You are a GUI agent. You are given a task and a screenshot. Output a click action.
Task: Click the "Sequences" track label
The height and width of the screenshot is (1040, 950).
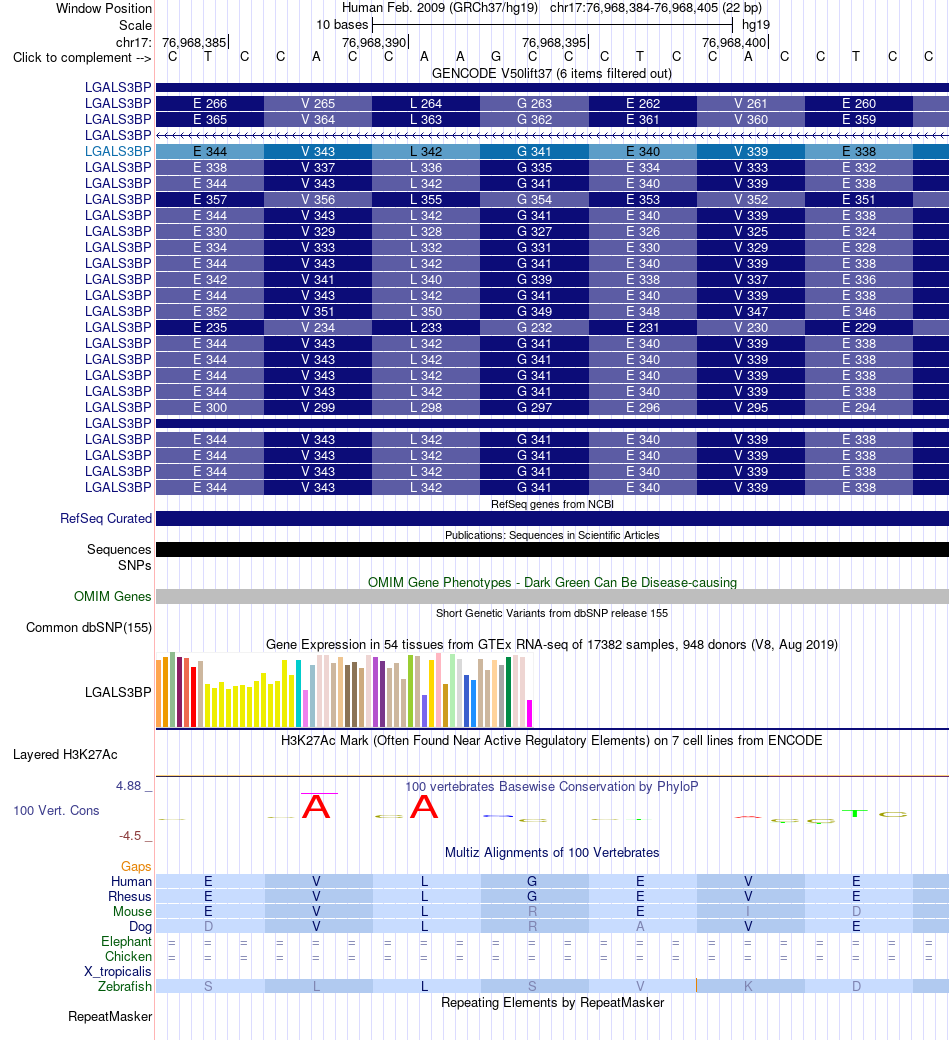119,550
